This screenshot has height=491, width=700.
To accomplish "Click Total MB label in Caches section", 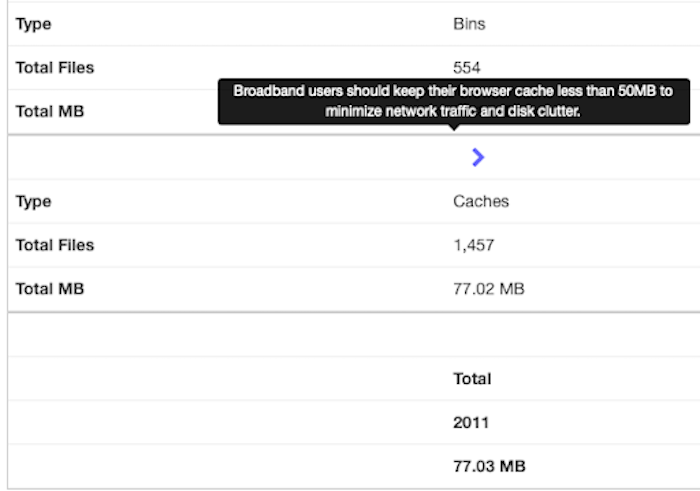I will pos(50,289).
